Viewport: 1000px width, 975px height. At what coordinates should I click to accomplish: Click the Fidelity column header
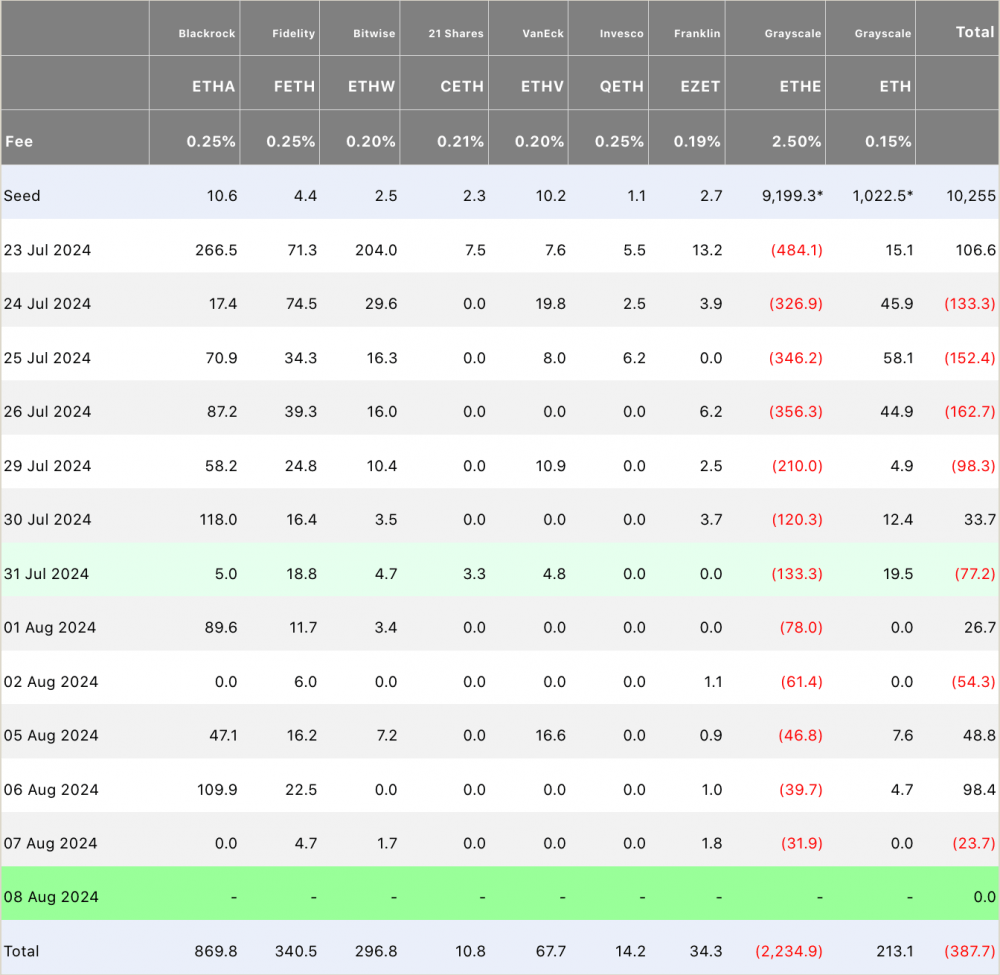point(293,34)
